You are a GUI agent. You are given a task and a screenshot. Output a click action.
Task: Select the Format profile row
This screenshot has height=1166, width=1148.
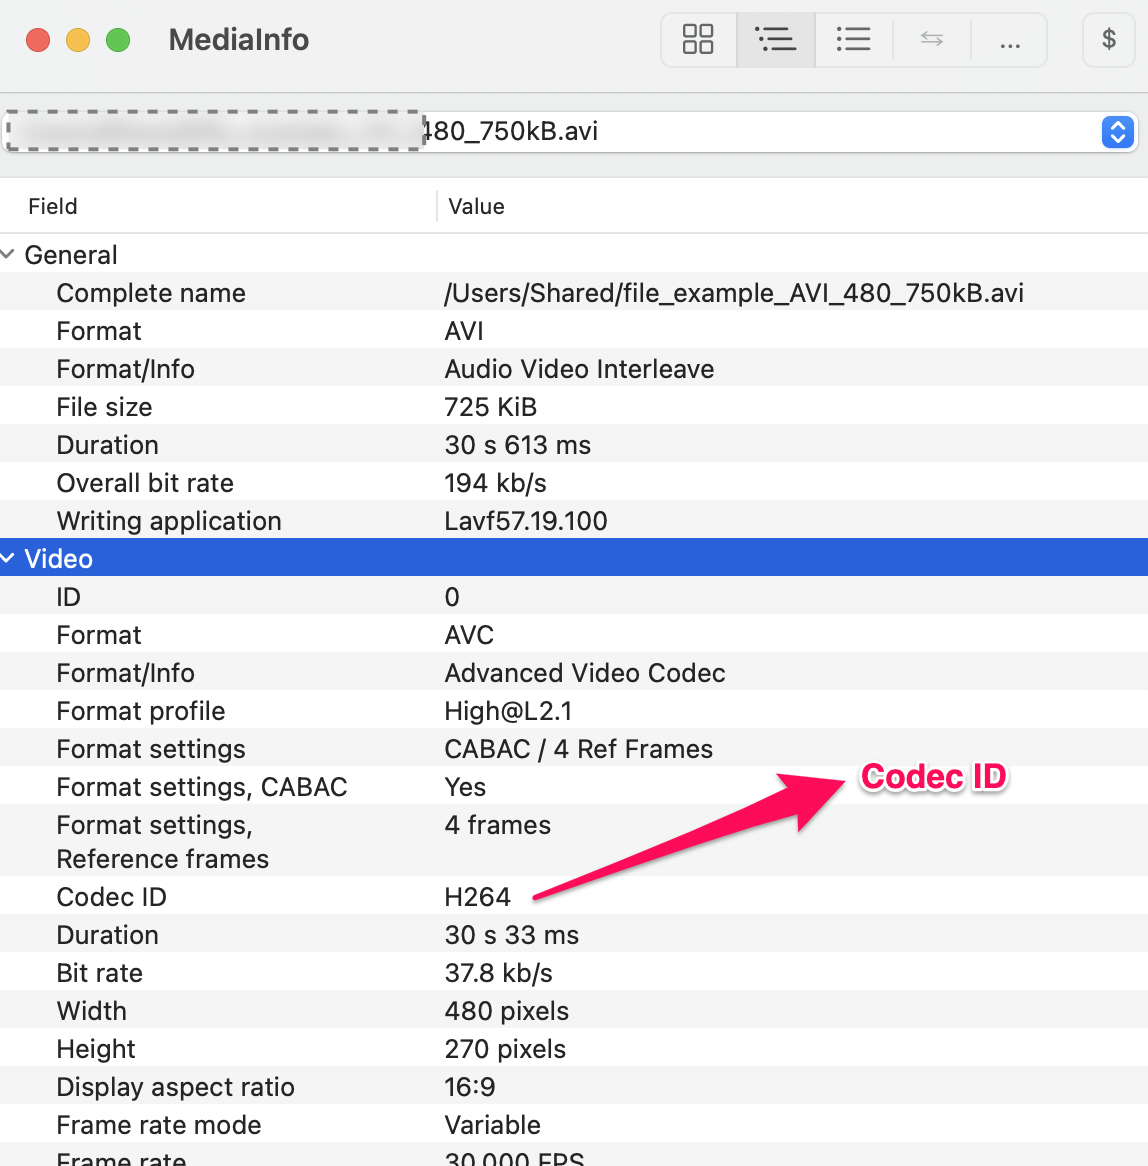pyautogui.click(x=141, y=711)
